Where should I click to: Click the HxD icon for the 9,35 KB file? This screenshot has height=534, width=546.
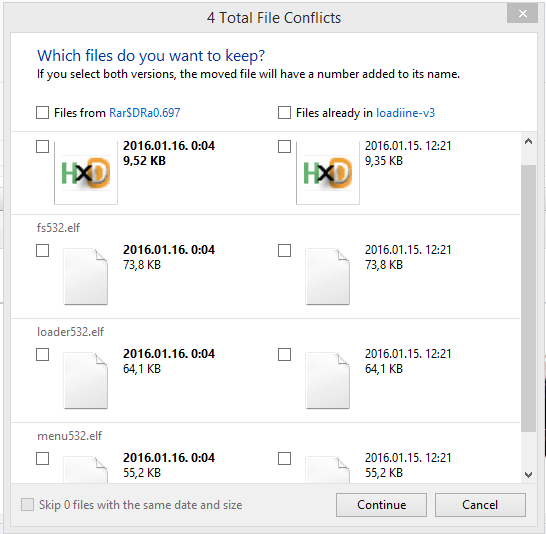pos(328,173)
